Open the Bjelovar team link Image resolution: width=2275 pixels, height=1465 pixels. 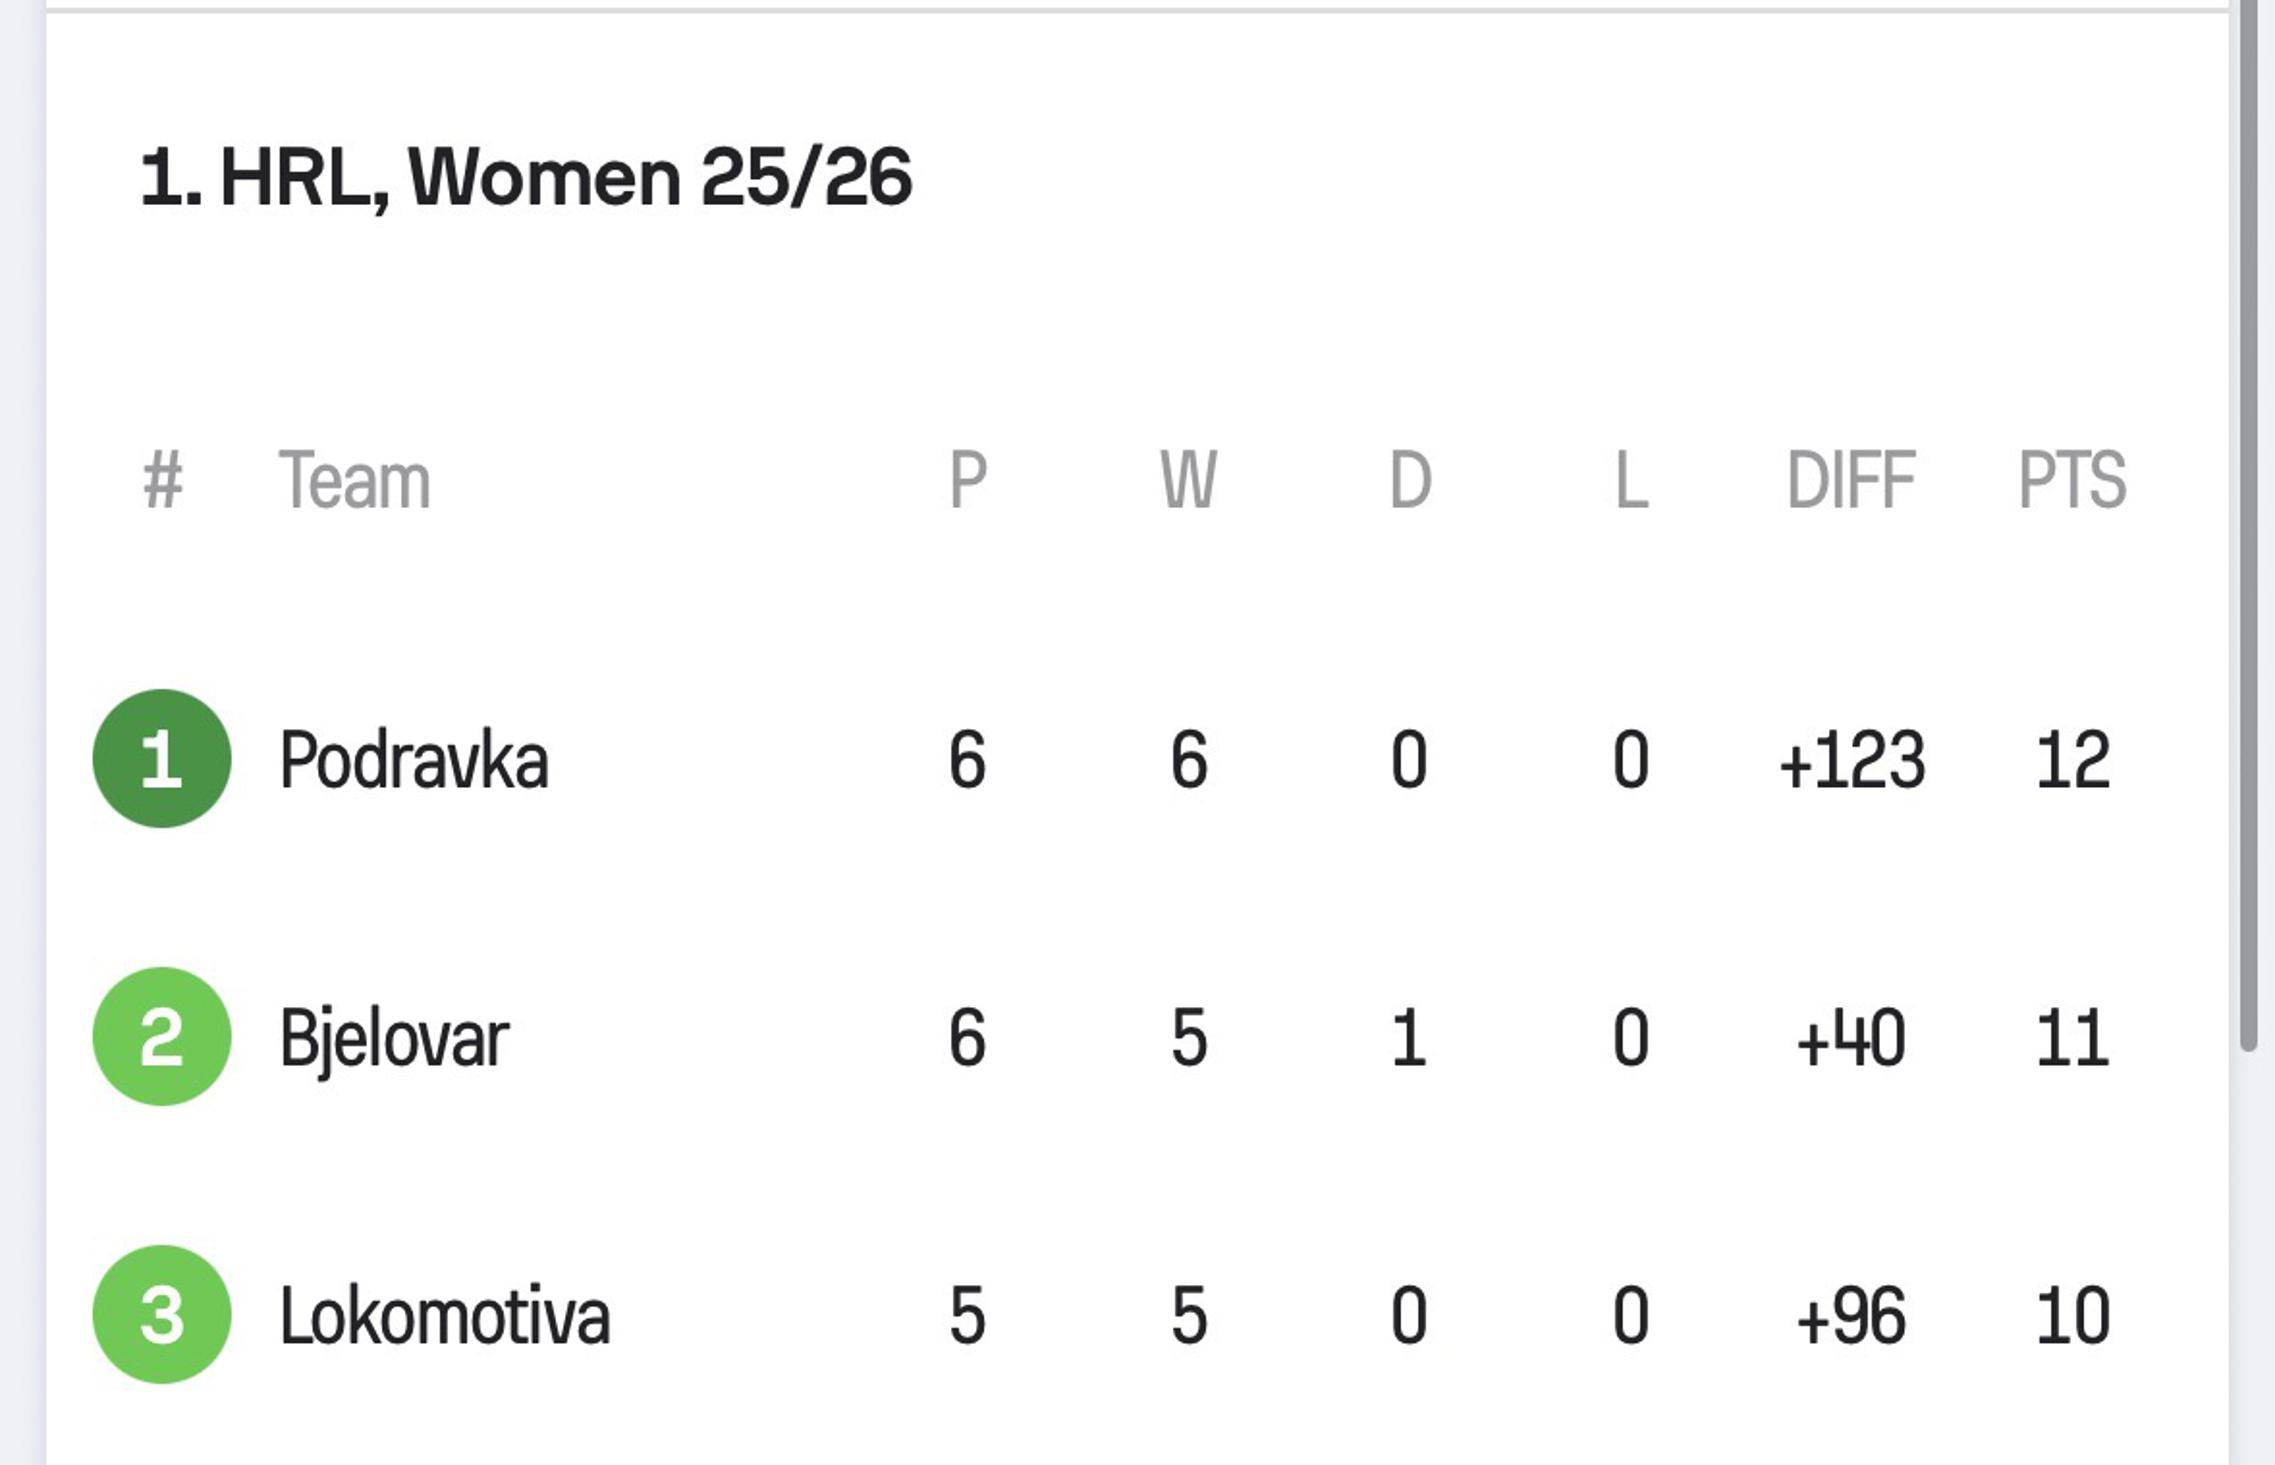coord(394,1038)
